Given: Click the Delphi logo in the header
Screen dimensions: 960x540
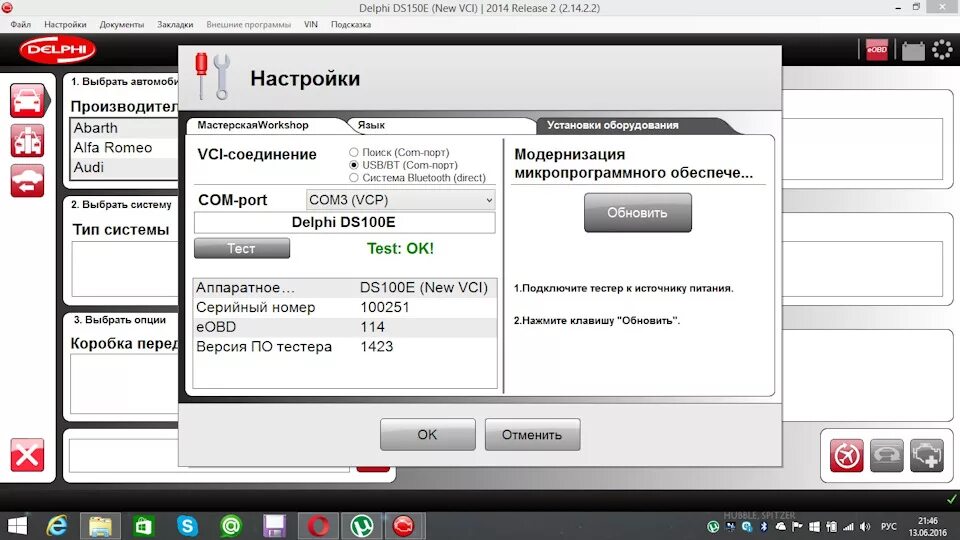Looking at the screenshot, I should (x=58, y=50).
